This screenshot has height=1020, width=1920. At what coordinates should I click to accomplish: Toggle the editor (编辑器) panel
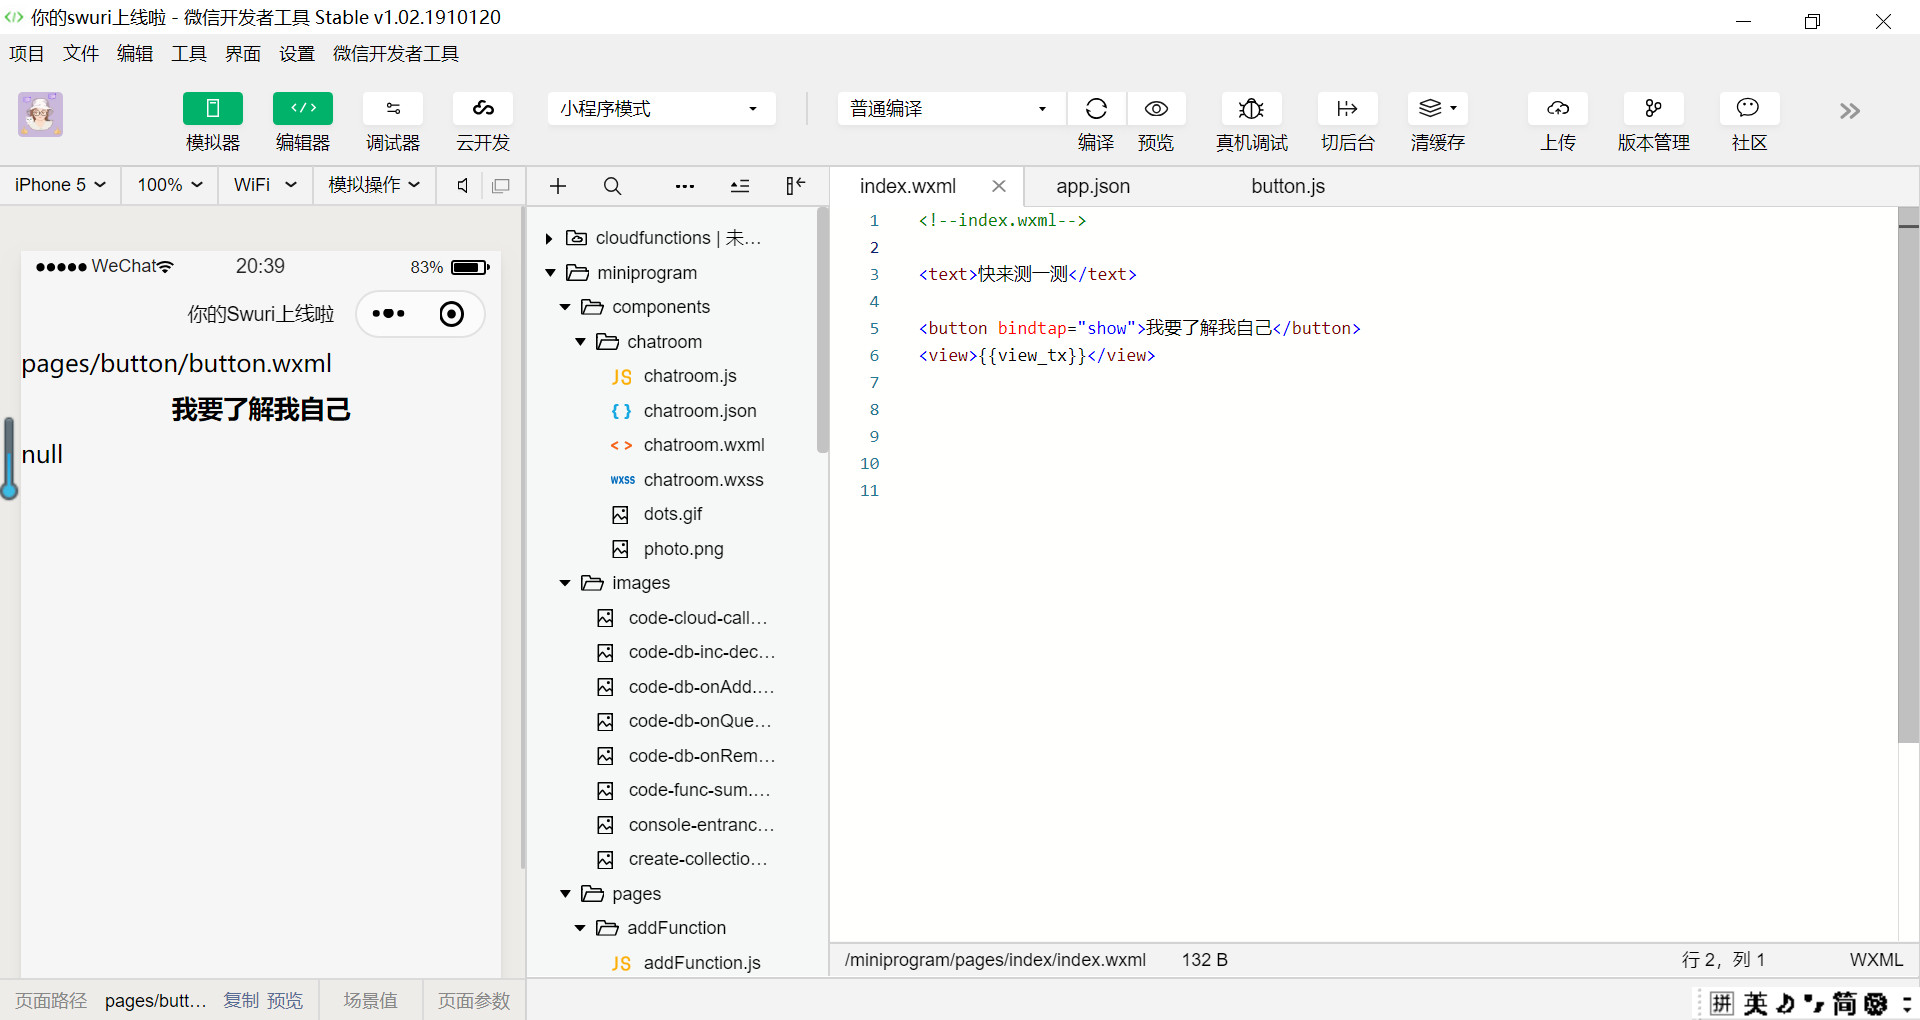click(x=303, y=109)
